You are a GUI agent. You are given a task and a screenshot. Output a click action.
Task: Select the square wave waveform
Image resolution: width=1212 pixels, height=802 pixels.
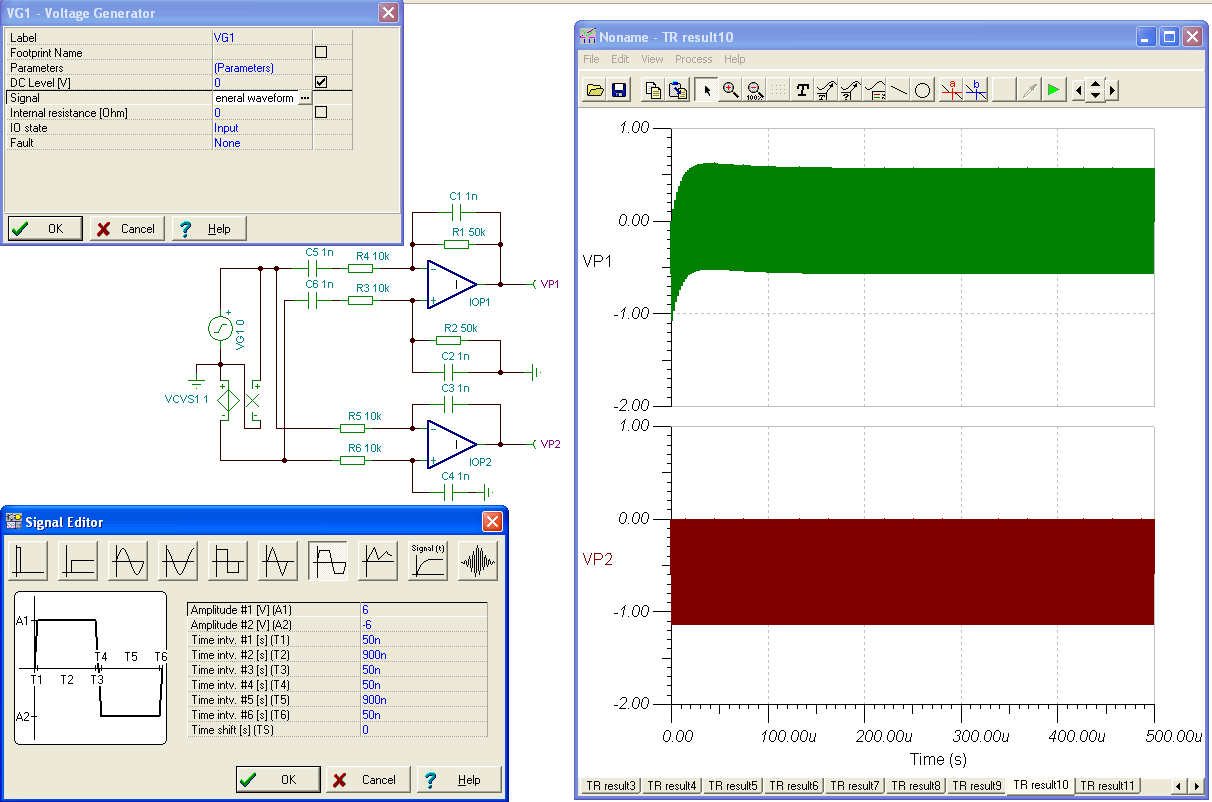pyautogui.click(x=228, y=561)
